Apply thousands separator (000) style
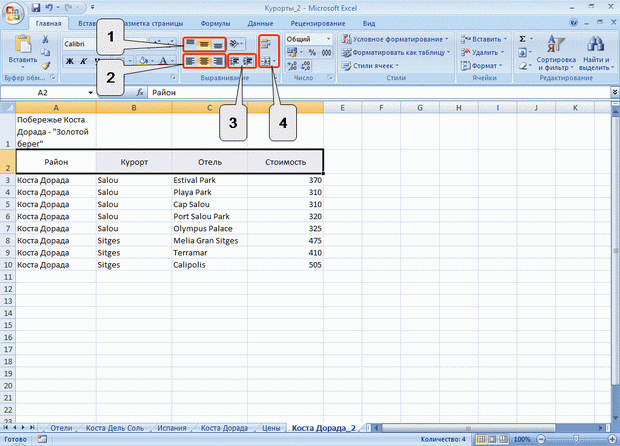 pyautogui.click(x=326, y=52)
